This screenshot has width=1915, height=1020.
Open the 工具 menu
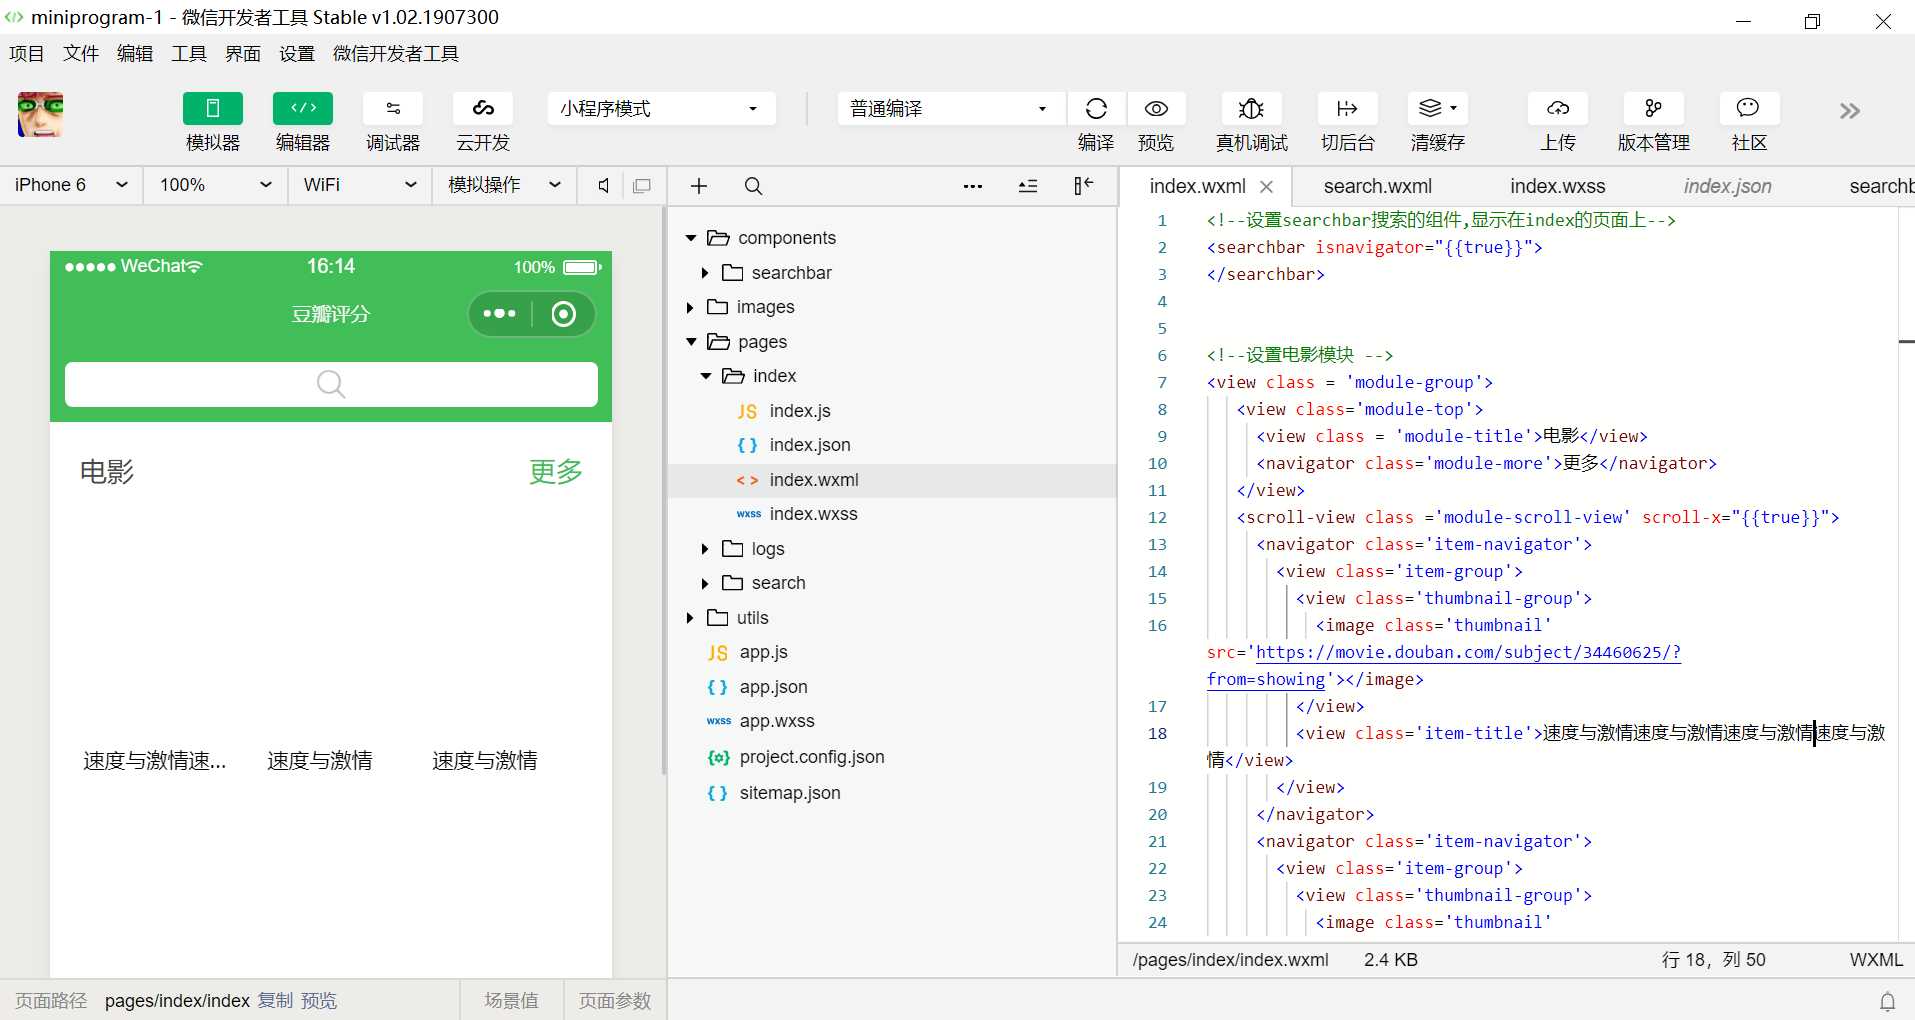(189, 54)
